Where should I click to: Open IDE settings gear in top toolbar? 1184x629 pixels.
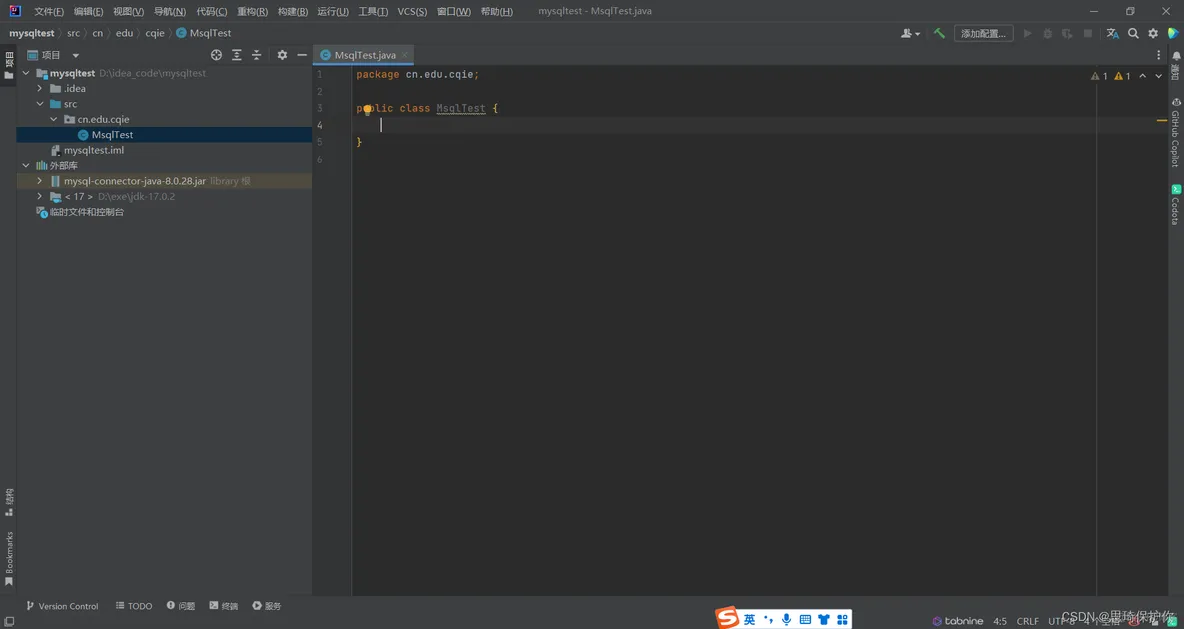pos(1152,33)
